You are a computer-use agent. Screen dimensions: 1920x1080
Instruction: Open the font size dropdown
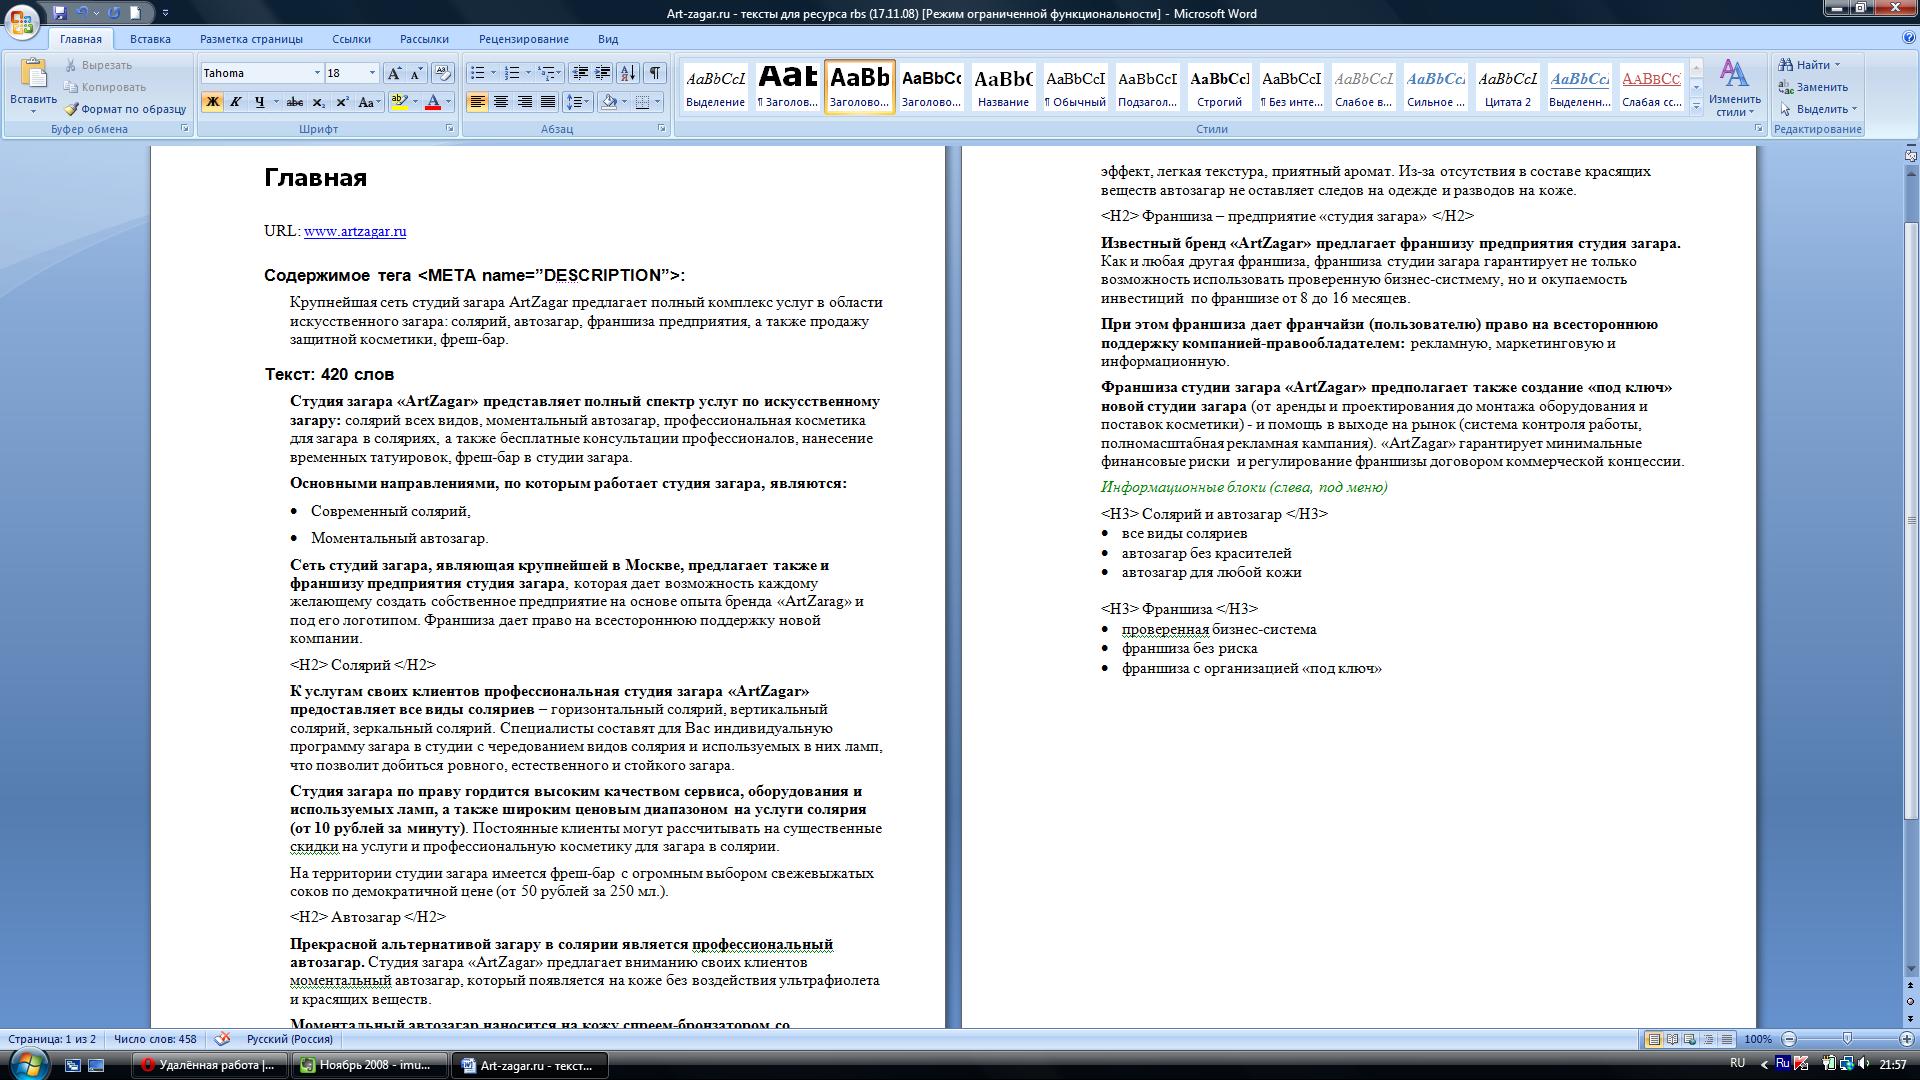[x=370, y=73]
